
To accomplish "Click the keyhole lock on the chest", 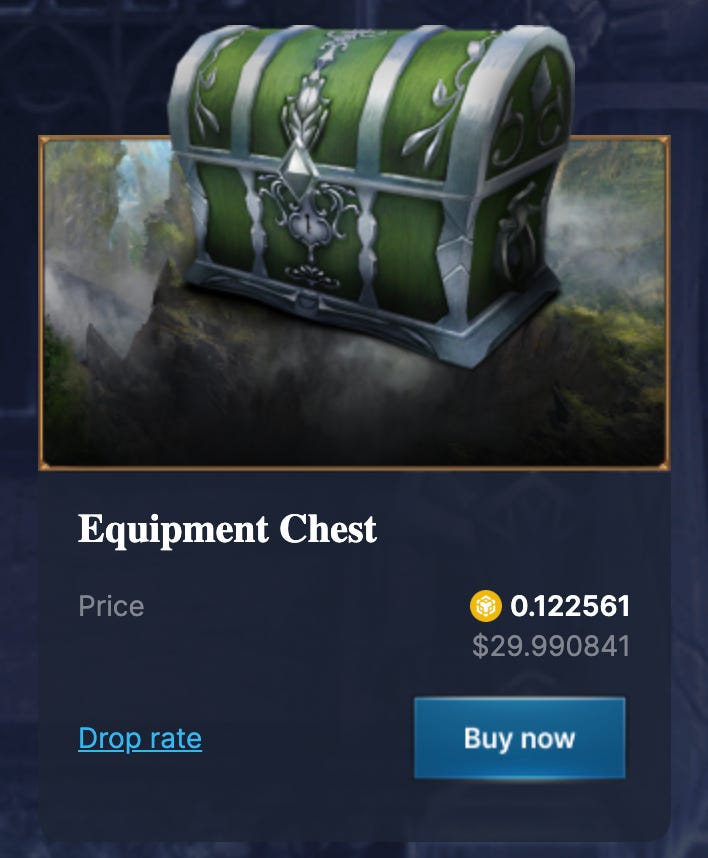I will click(x=311, y=225).
